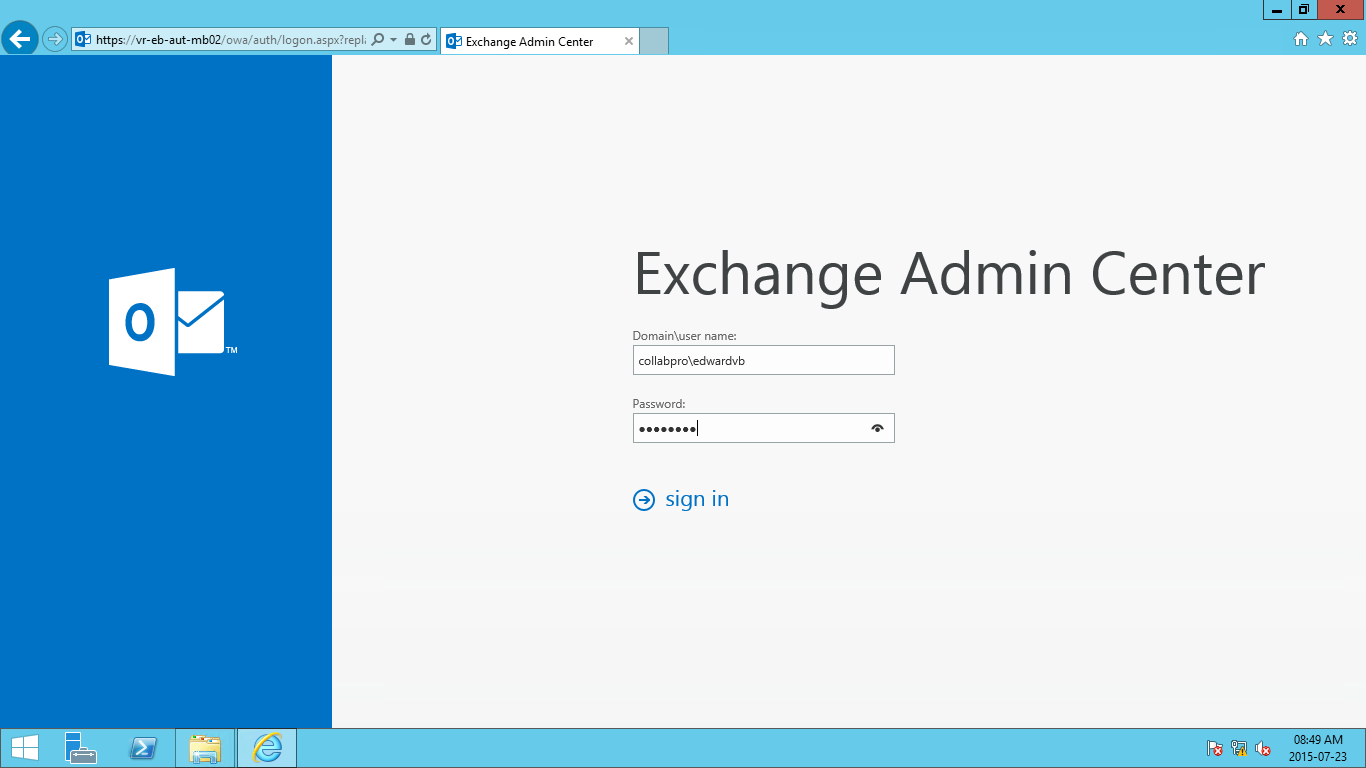Click the 'Password:' label
This screenshot has width=1366, height=768.
[659, 404]
